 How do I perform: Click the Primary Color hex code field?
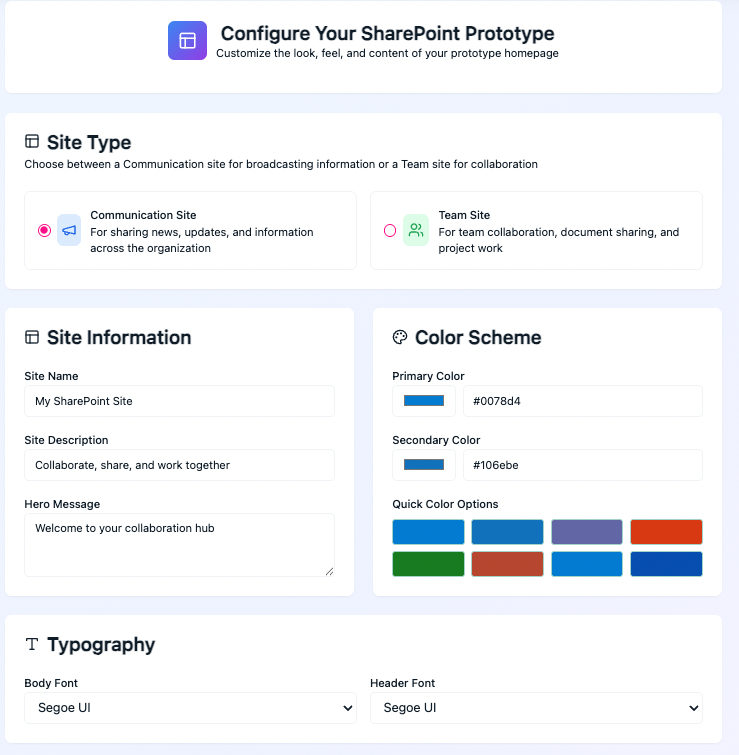point(582,401)
